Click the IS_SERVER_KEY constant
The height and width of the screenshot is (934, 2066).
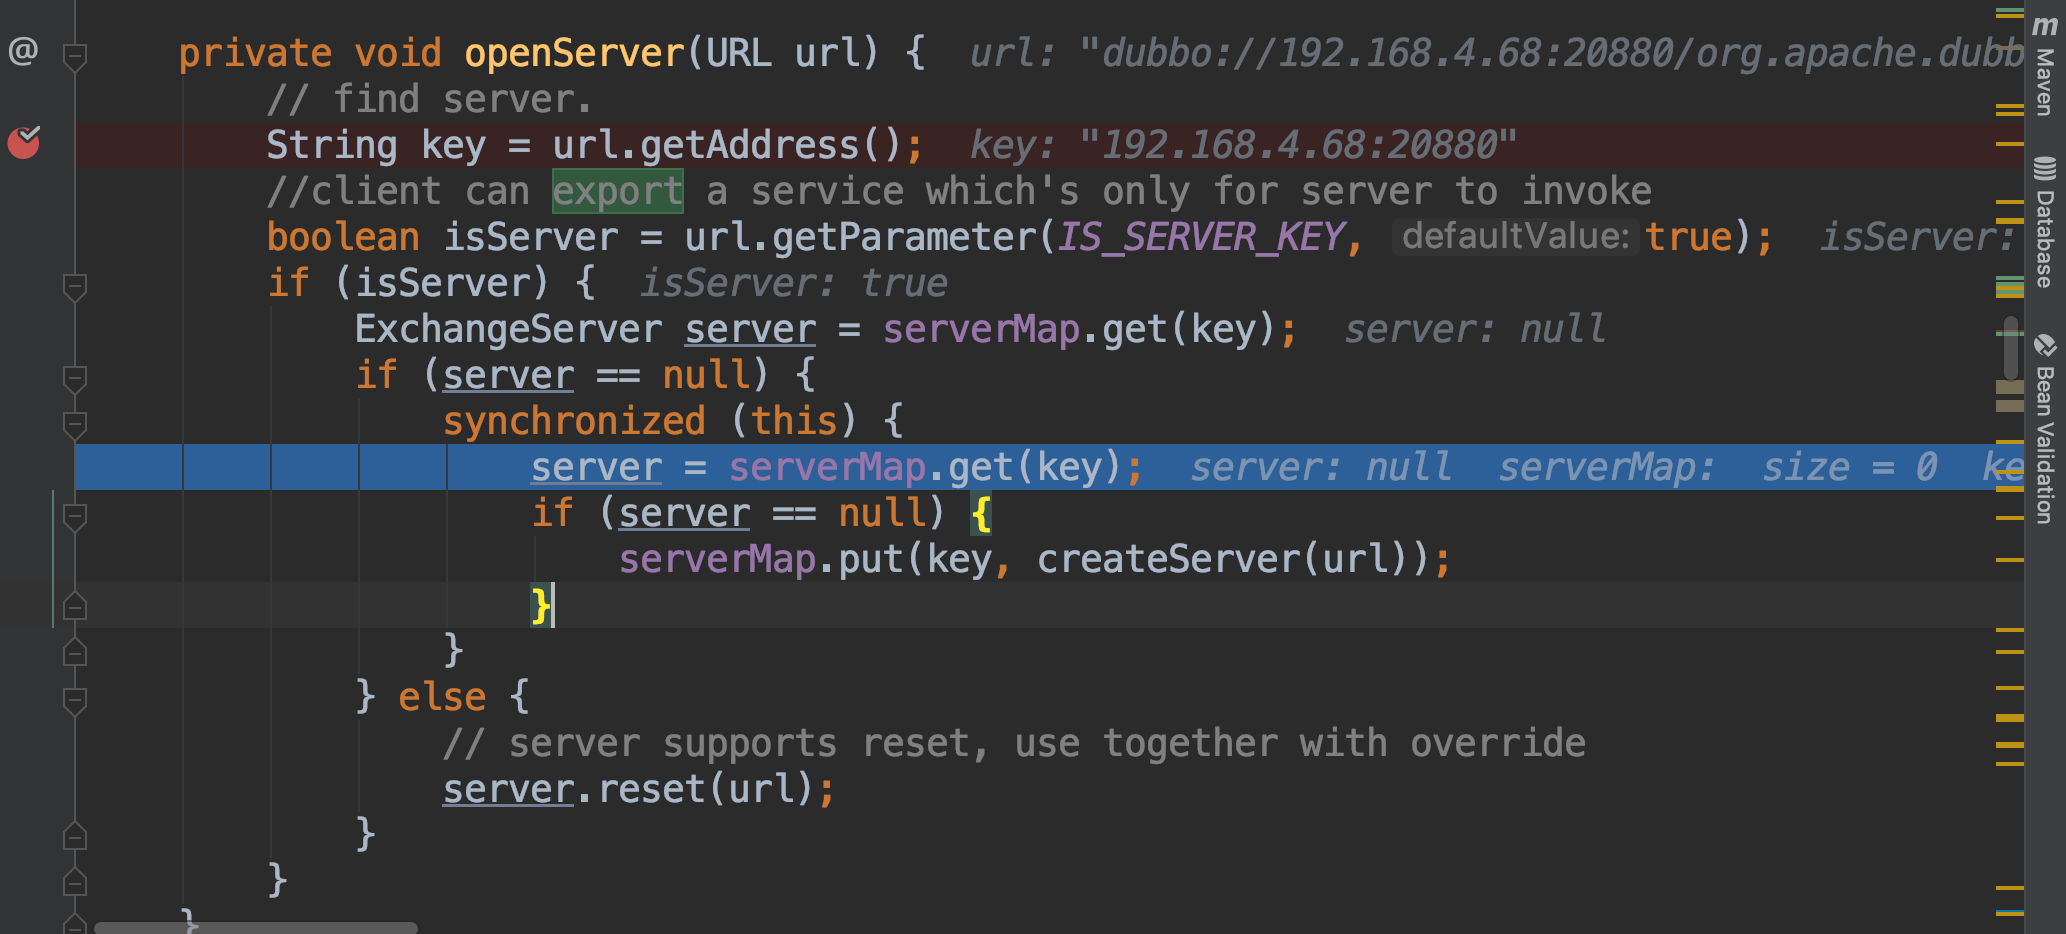pos(1201,237)
